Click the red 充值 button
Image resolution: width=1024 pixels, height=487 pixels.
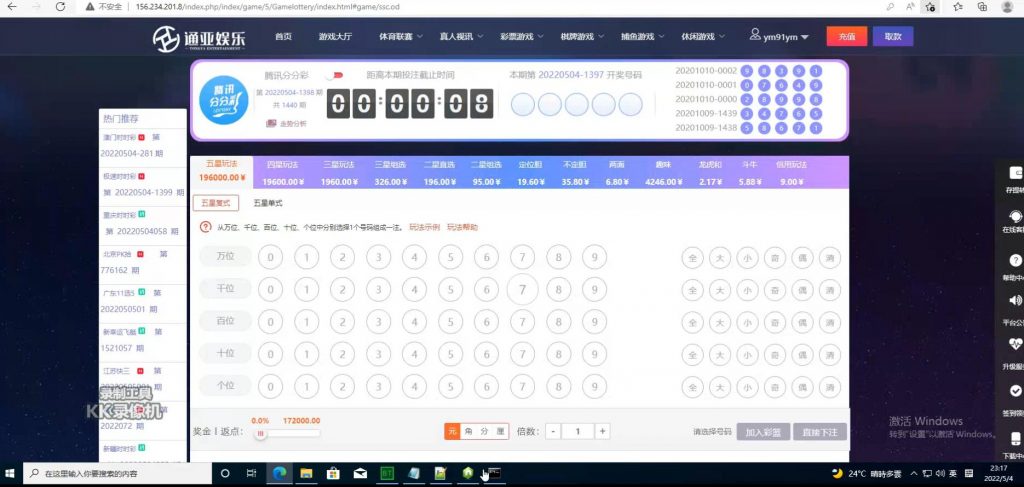[846, 37]
